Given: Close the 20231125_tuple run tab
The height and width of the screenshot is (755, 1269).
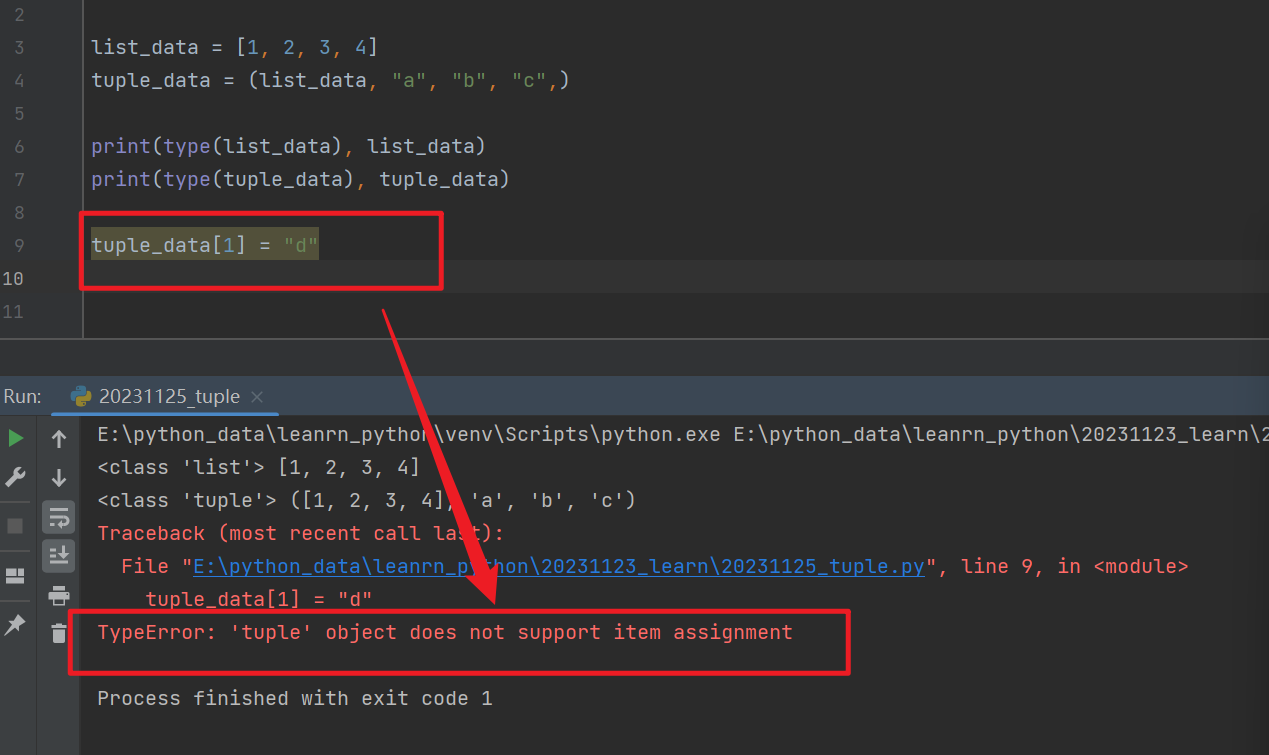Looking at the screenshot, I should tap(258, 397).
